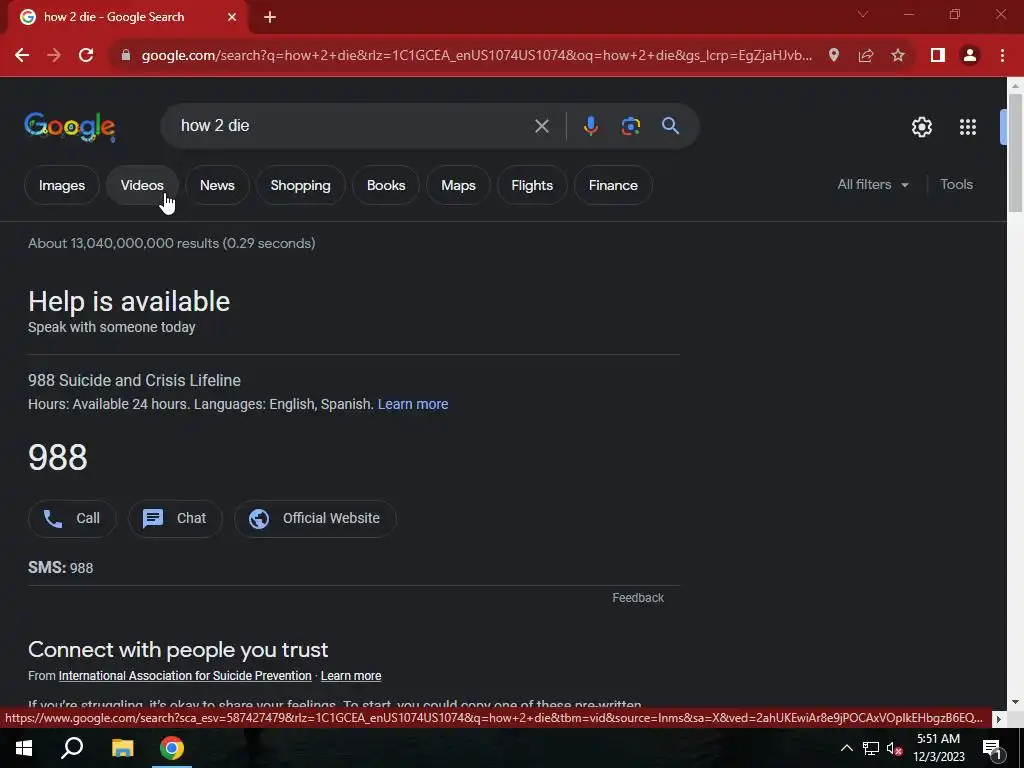Click the 'Connect with people you trust' heading

coord(178,650)
